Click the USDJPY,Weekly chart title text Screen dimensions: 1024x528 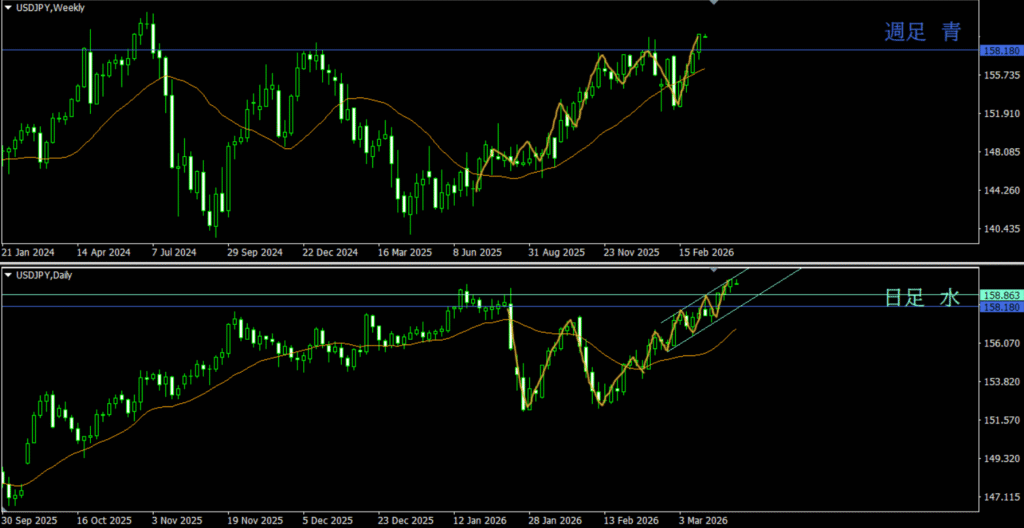[x=50, y=7]
